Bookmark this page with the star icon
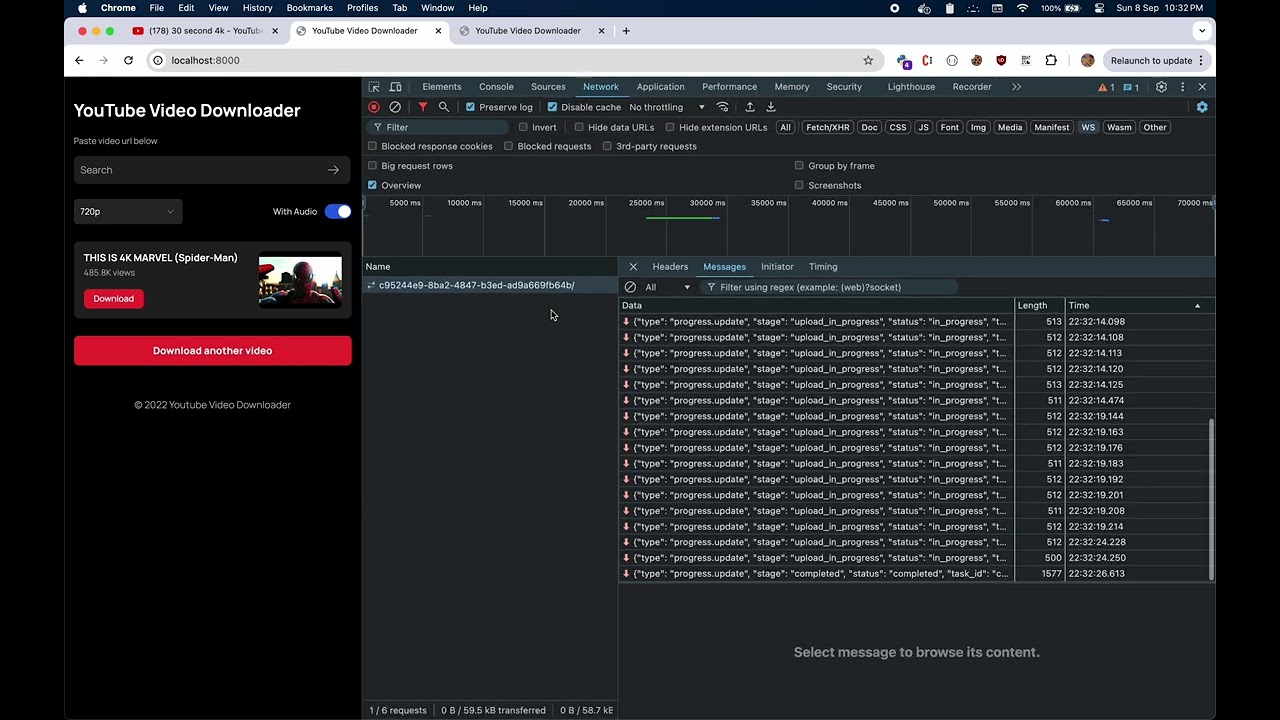Image resolution: width=1280 pixels, height=720 pixels. point(868,60)
